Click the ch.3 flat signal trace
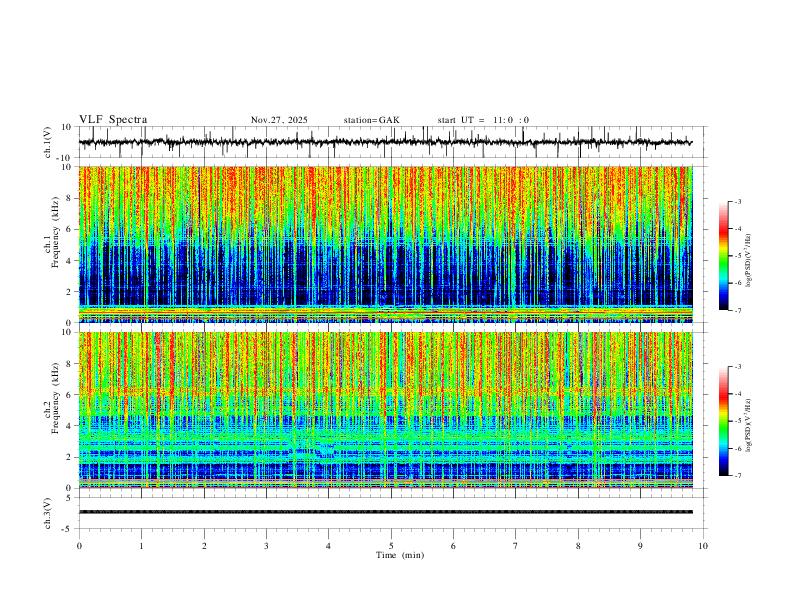The height and width of the screenshot is (612, 792). (x=386, y=512)
